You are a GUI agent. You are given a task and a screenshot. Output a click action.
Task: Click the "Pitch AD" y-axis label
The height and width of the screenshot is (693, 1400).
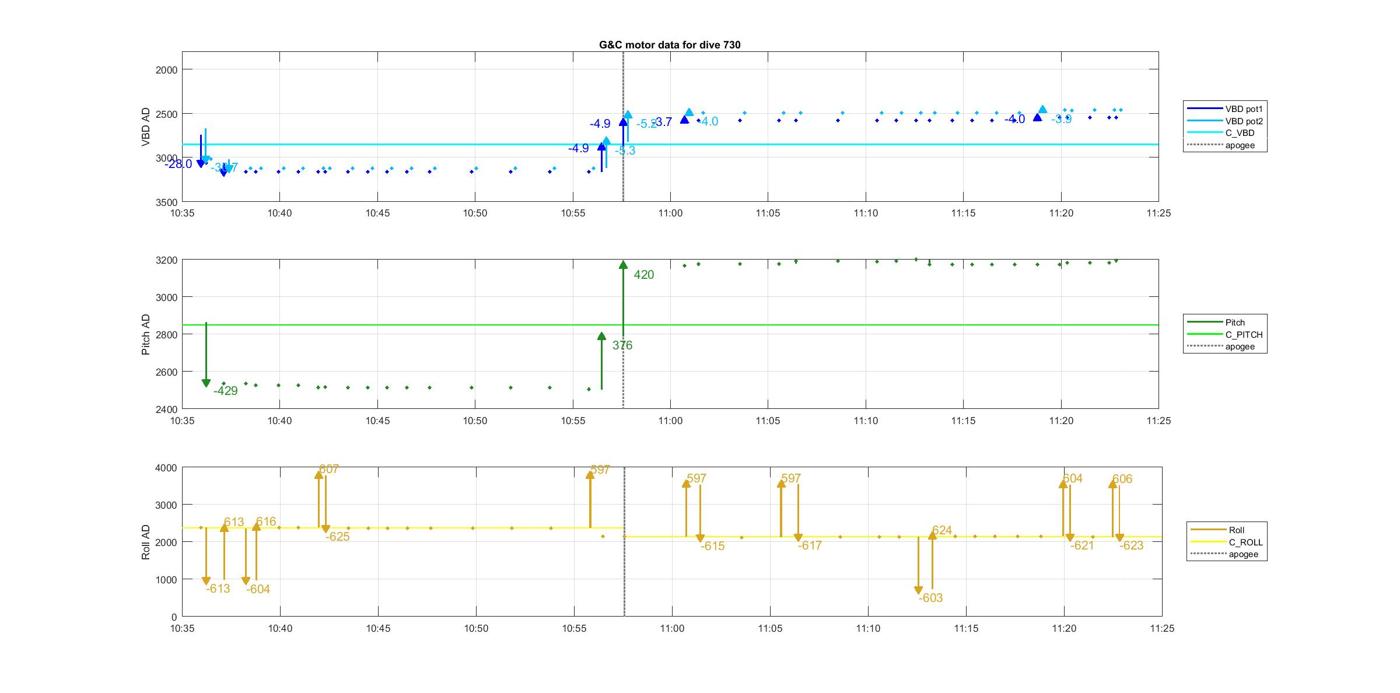146,334
